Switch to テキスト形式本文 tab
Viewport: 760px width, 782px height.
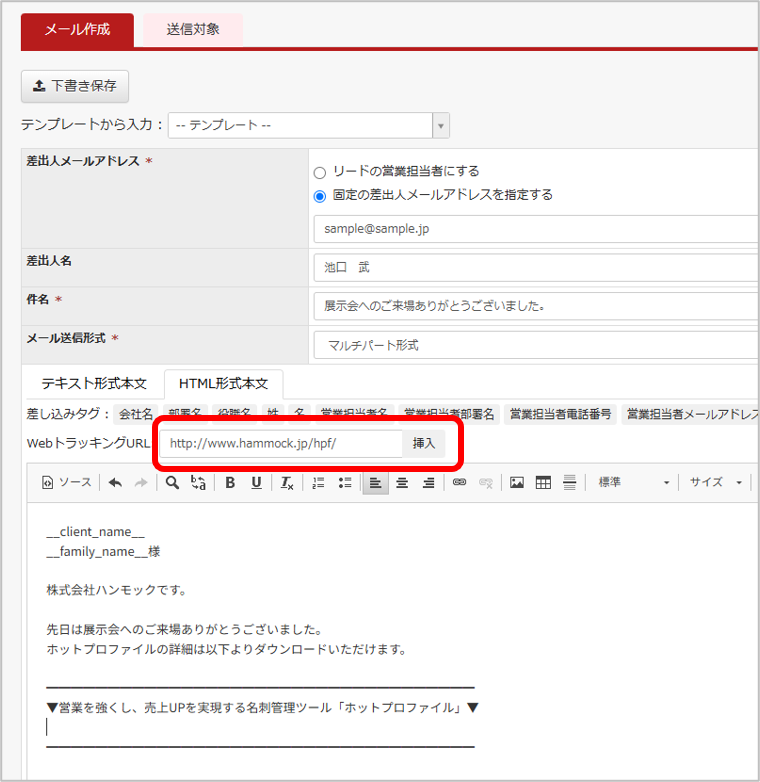tap(94, 384)
